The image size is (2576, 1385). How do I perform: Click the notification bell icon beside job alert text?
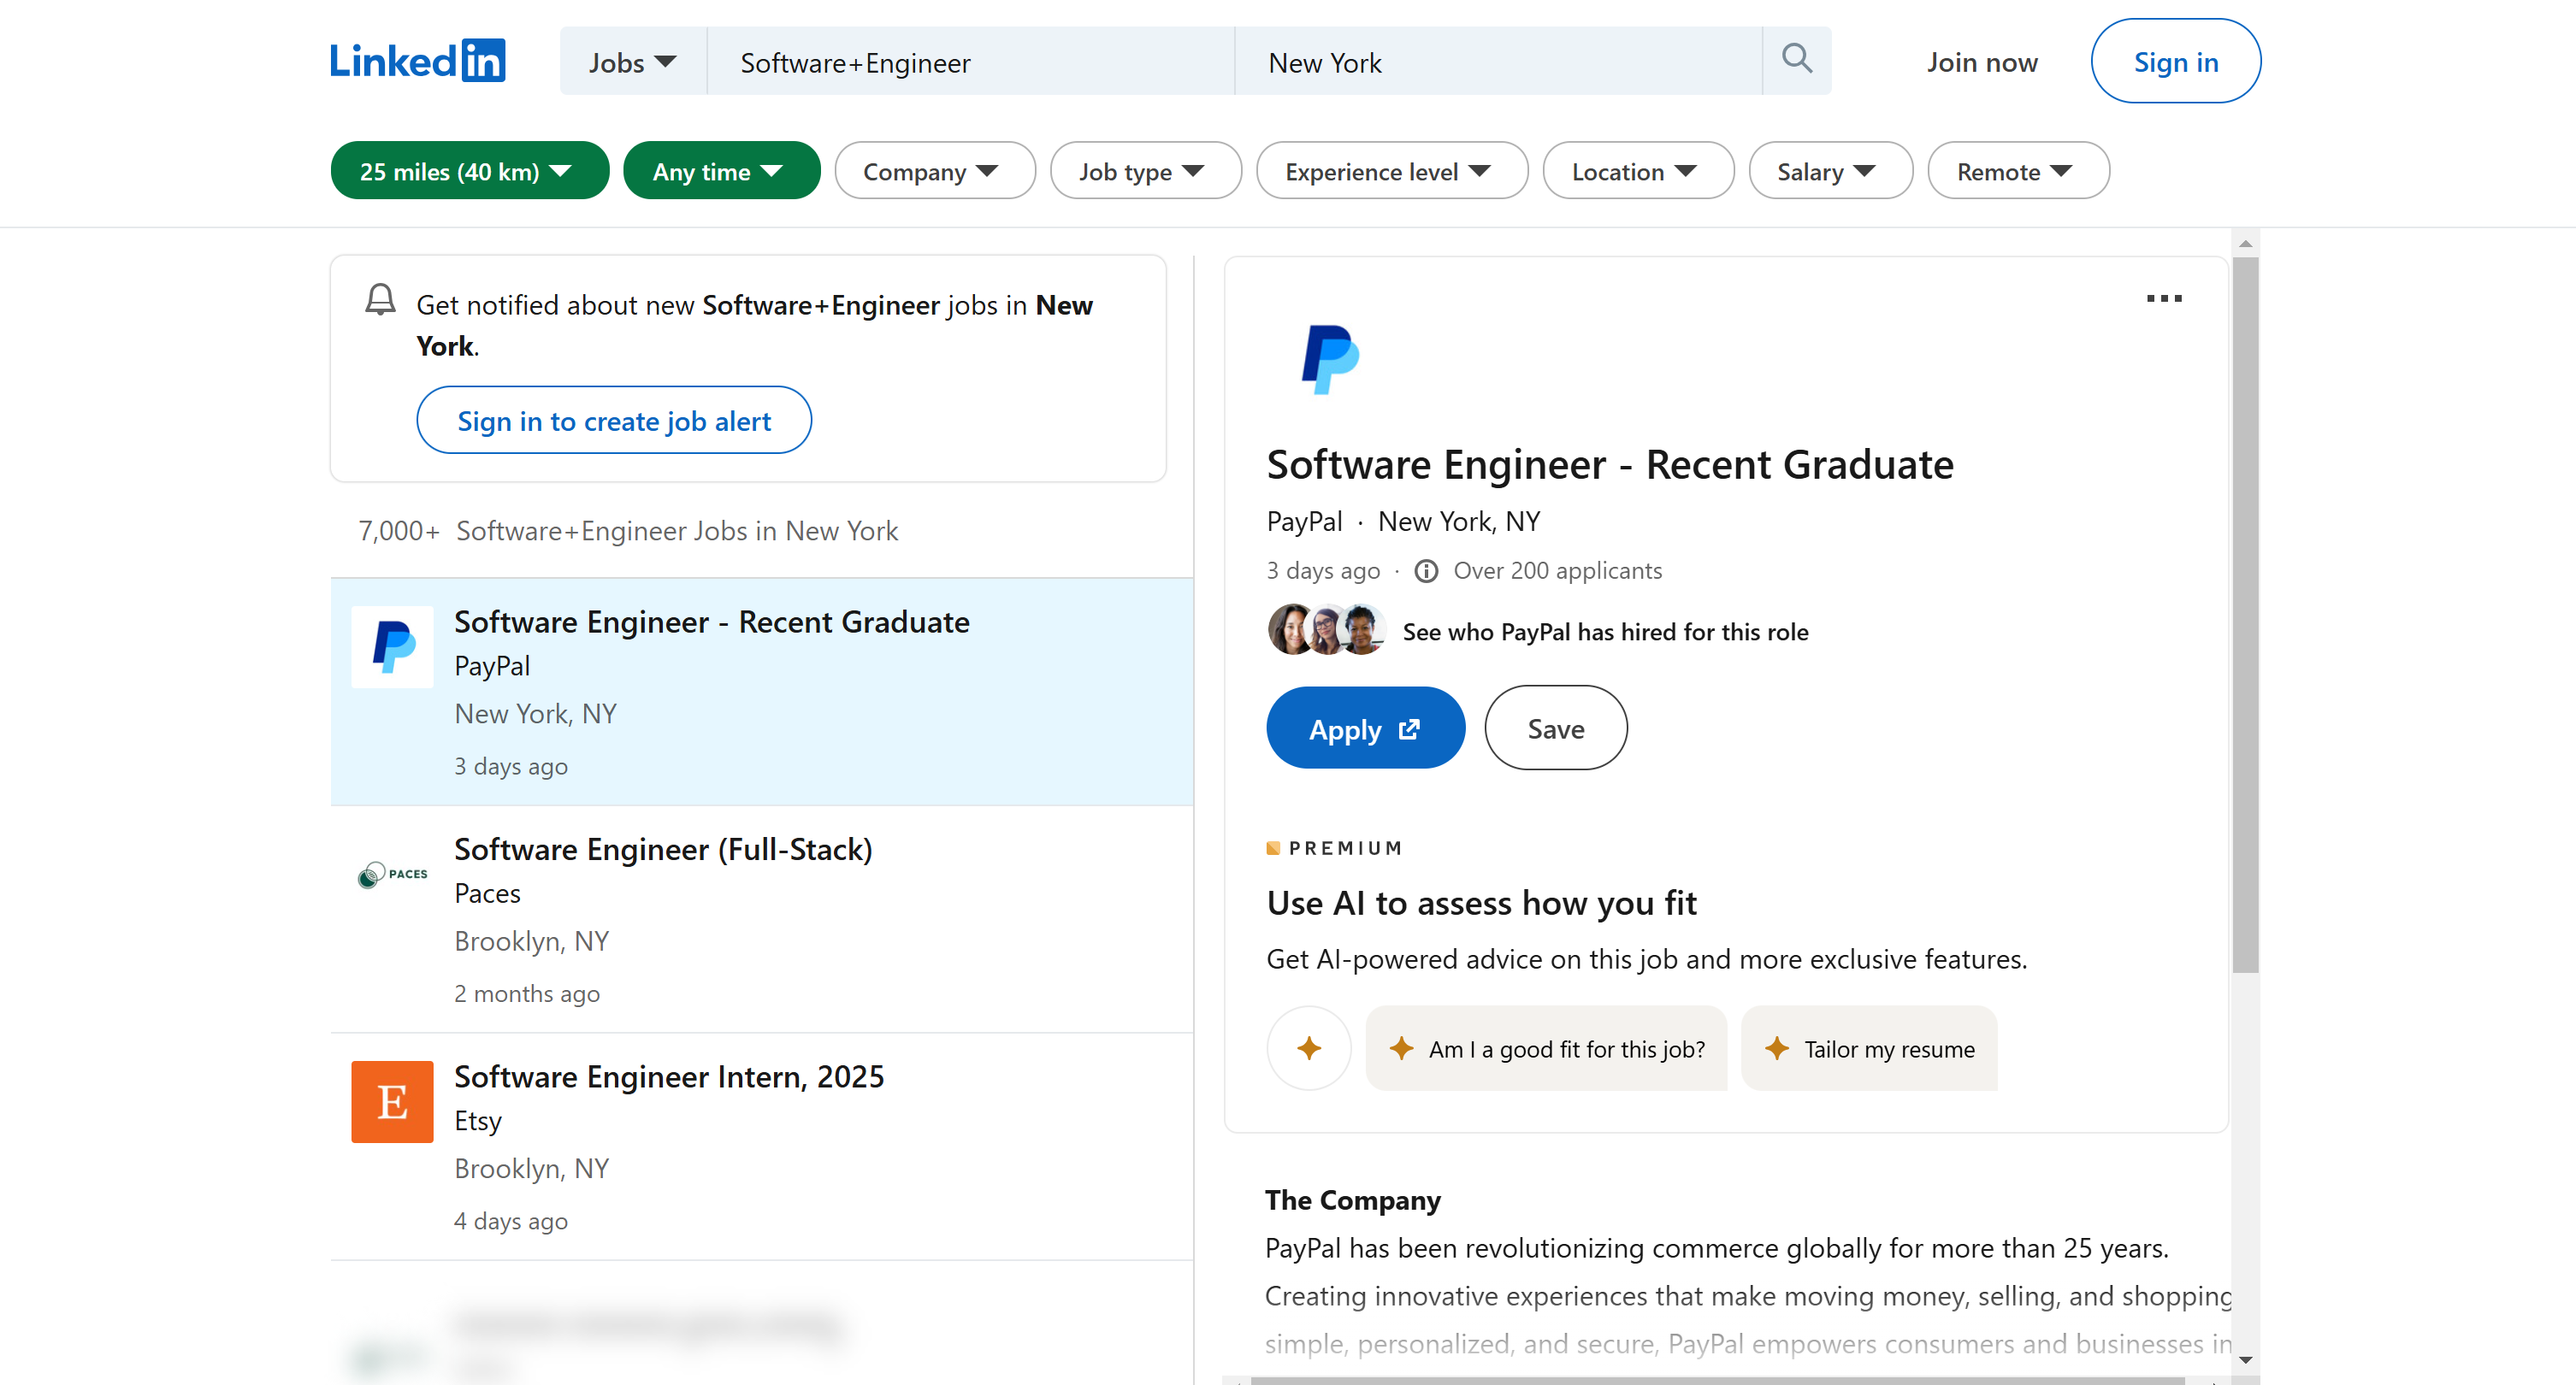coord(380,299)
